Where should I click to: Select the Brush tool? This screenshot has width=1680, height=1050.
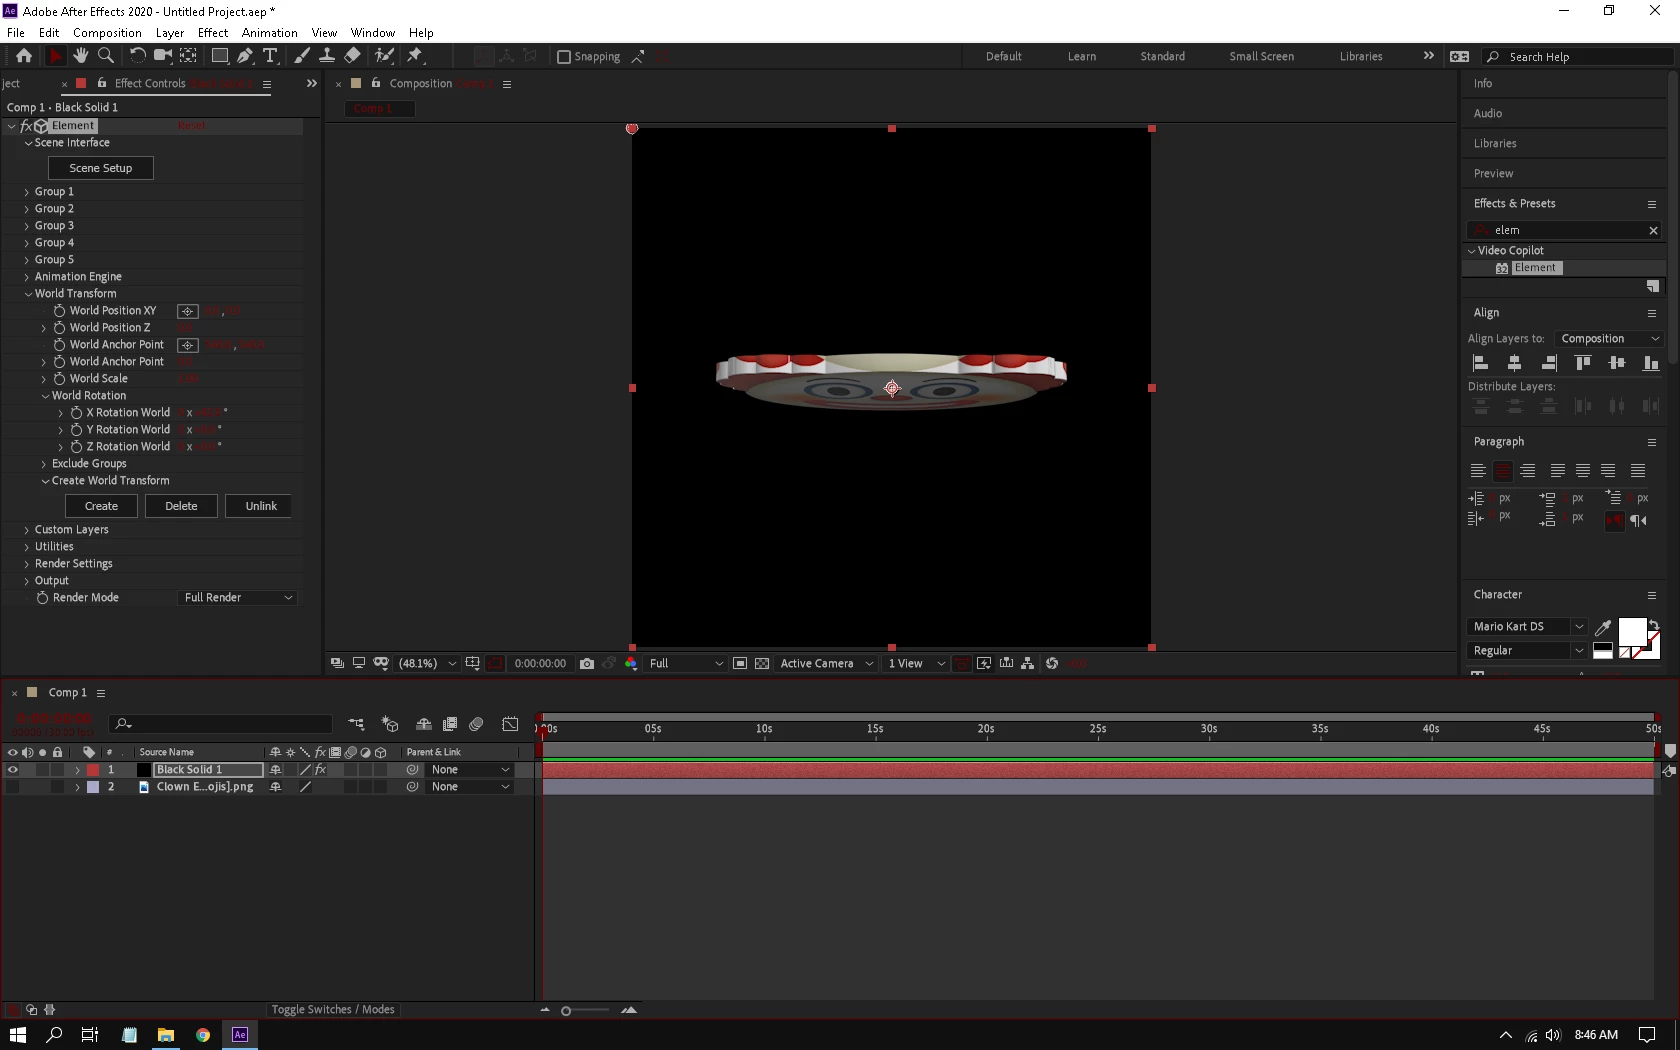tap(301, 56)
